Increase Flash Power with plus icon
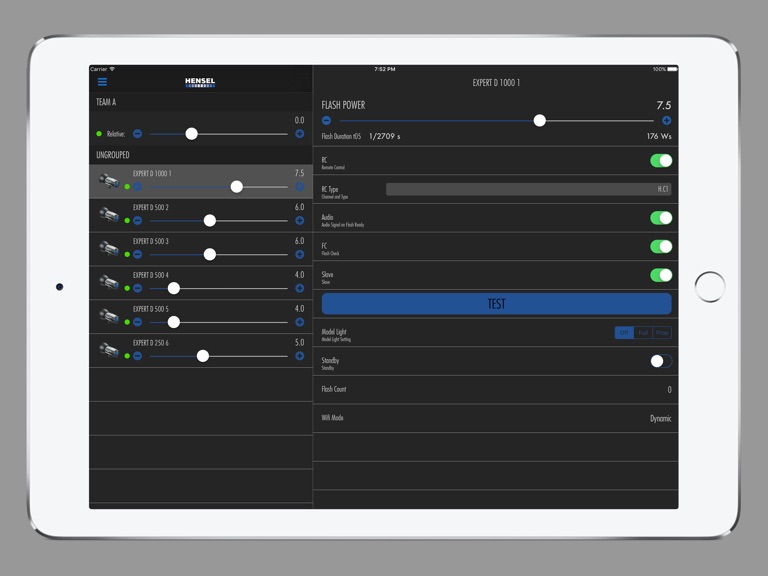Screen dimensions: 768x576 pos(667,120)
